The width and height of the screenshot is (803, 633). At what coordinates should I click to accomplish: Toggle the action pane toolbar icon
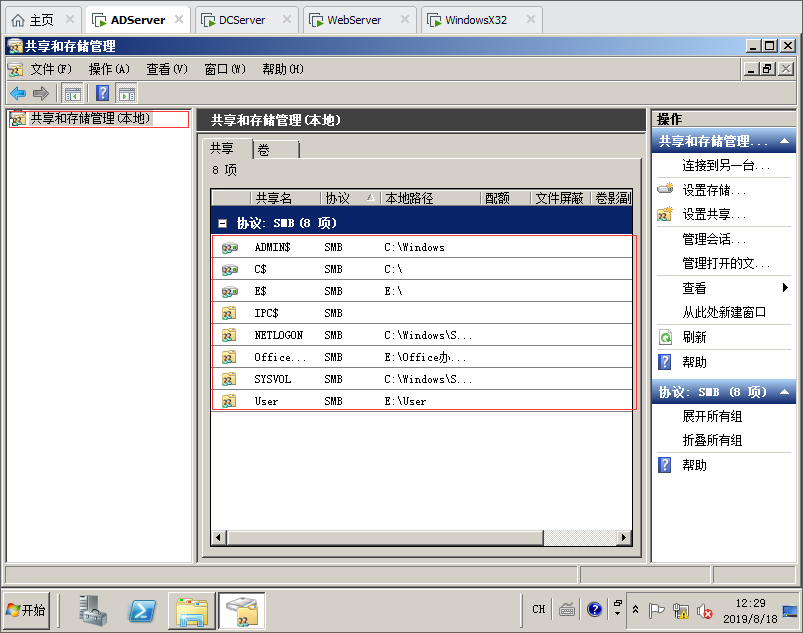pos(126,94)
